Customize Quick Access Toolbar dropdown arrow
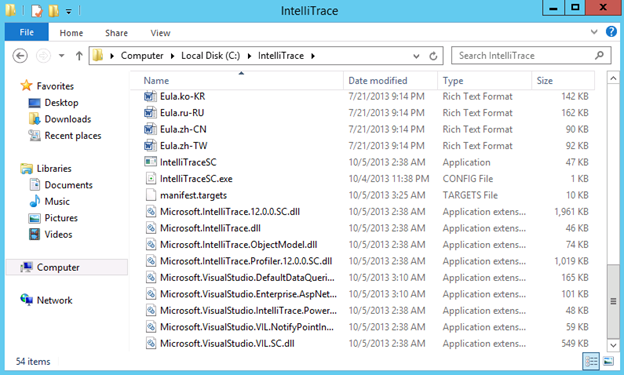Image resolution: width=624 pixels, height=375 pixels. point(68,11)
